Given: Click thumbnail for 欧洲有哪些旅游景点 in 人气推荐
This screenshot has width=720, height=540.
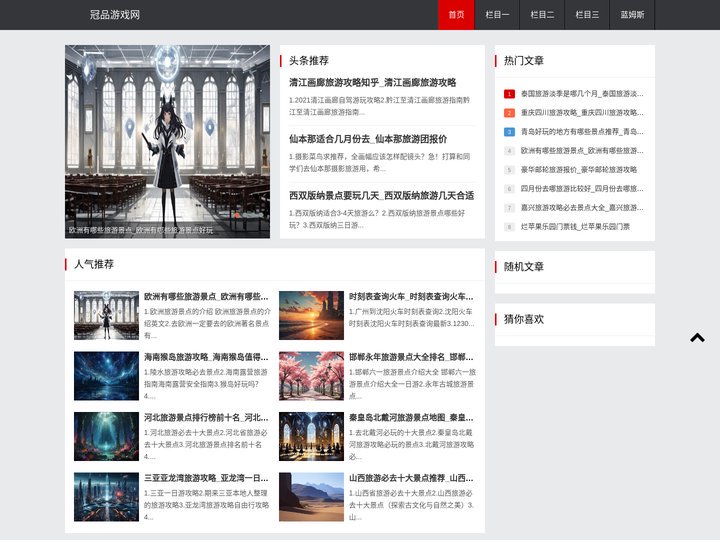Looking at the screenshot, I should pyautogui.click(x=106, y=315).
